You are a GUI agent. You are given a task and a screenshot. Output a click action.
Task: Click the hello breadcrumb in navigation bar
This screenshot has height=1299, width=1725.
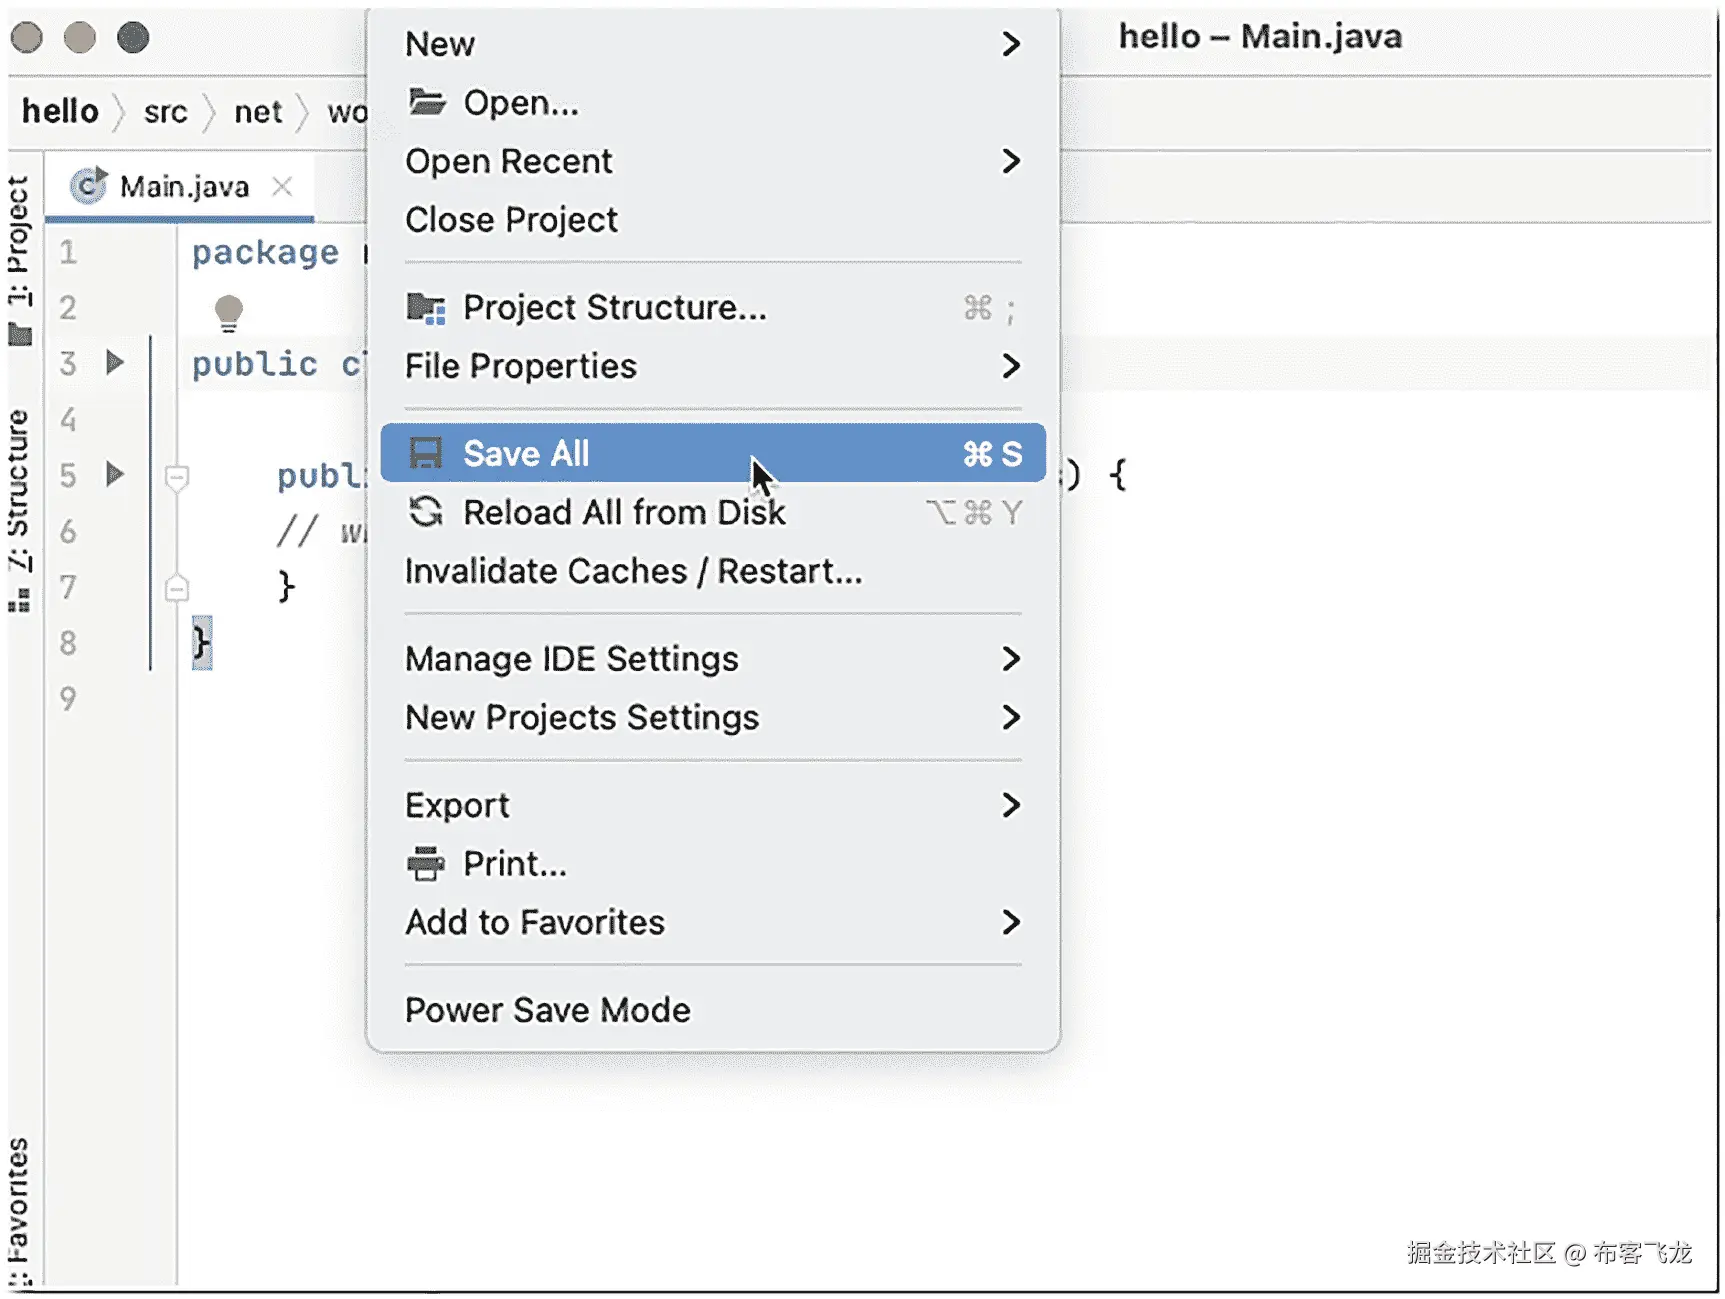click(60, 111)
